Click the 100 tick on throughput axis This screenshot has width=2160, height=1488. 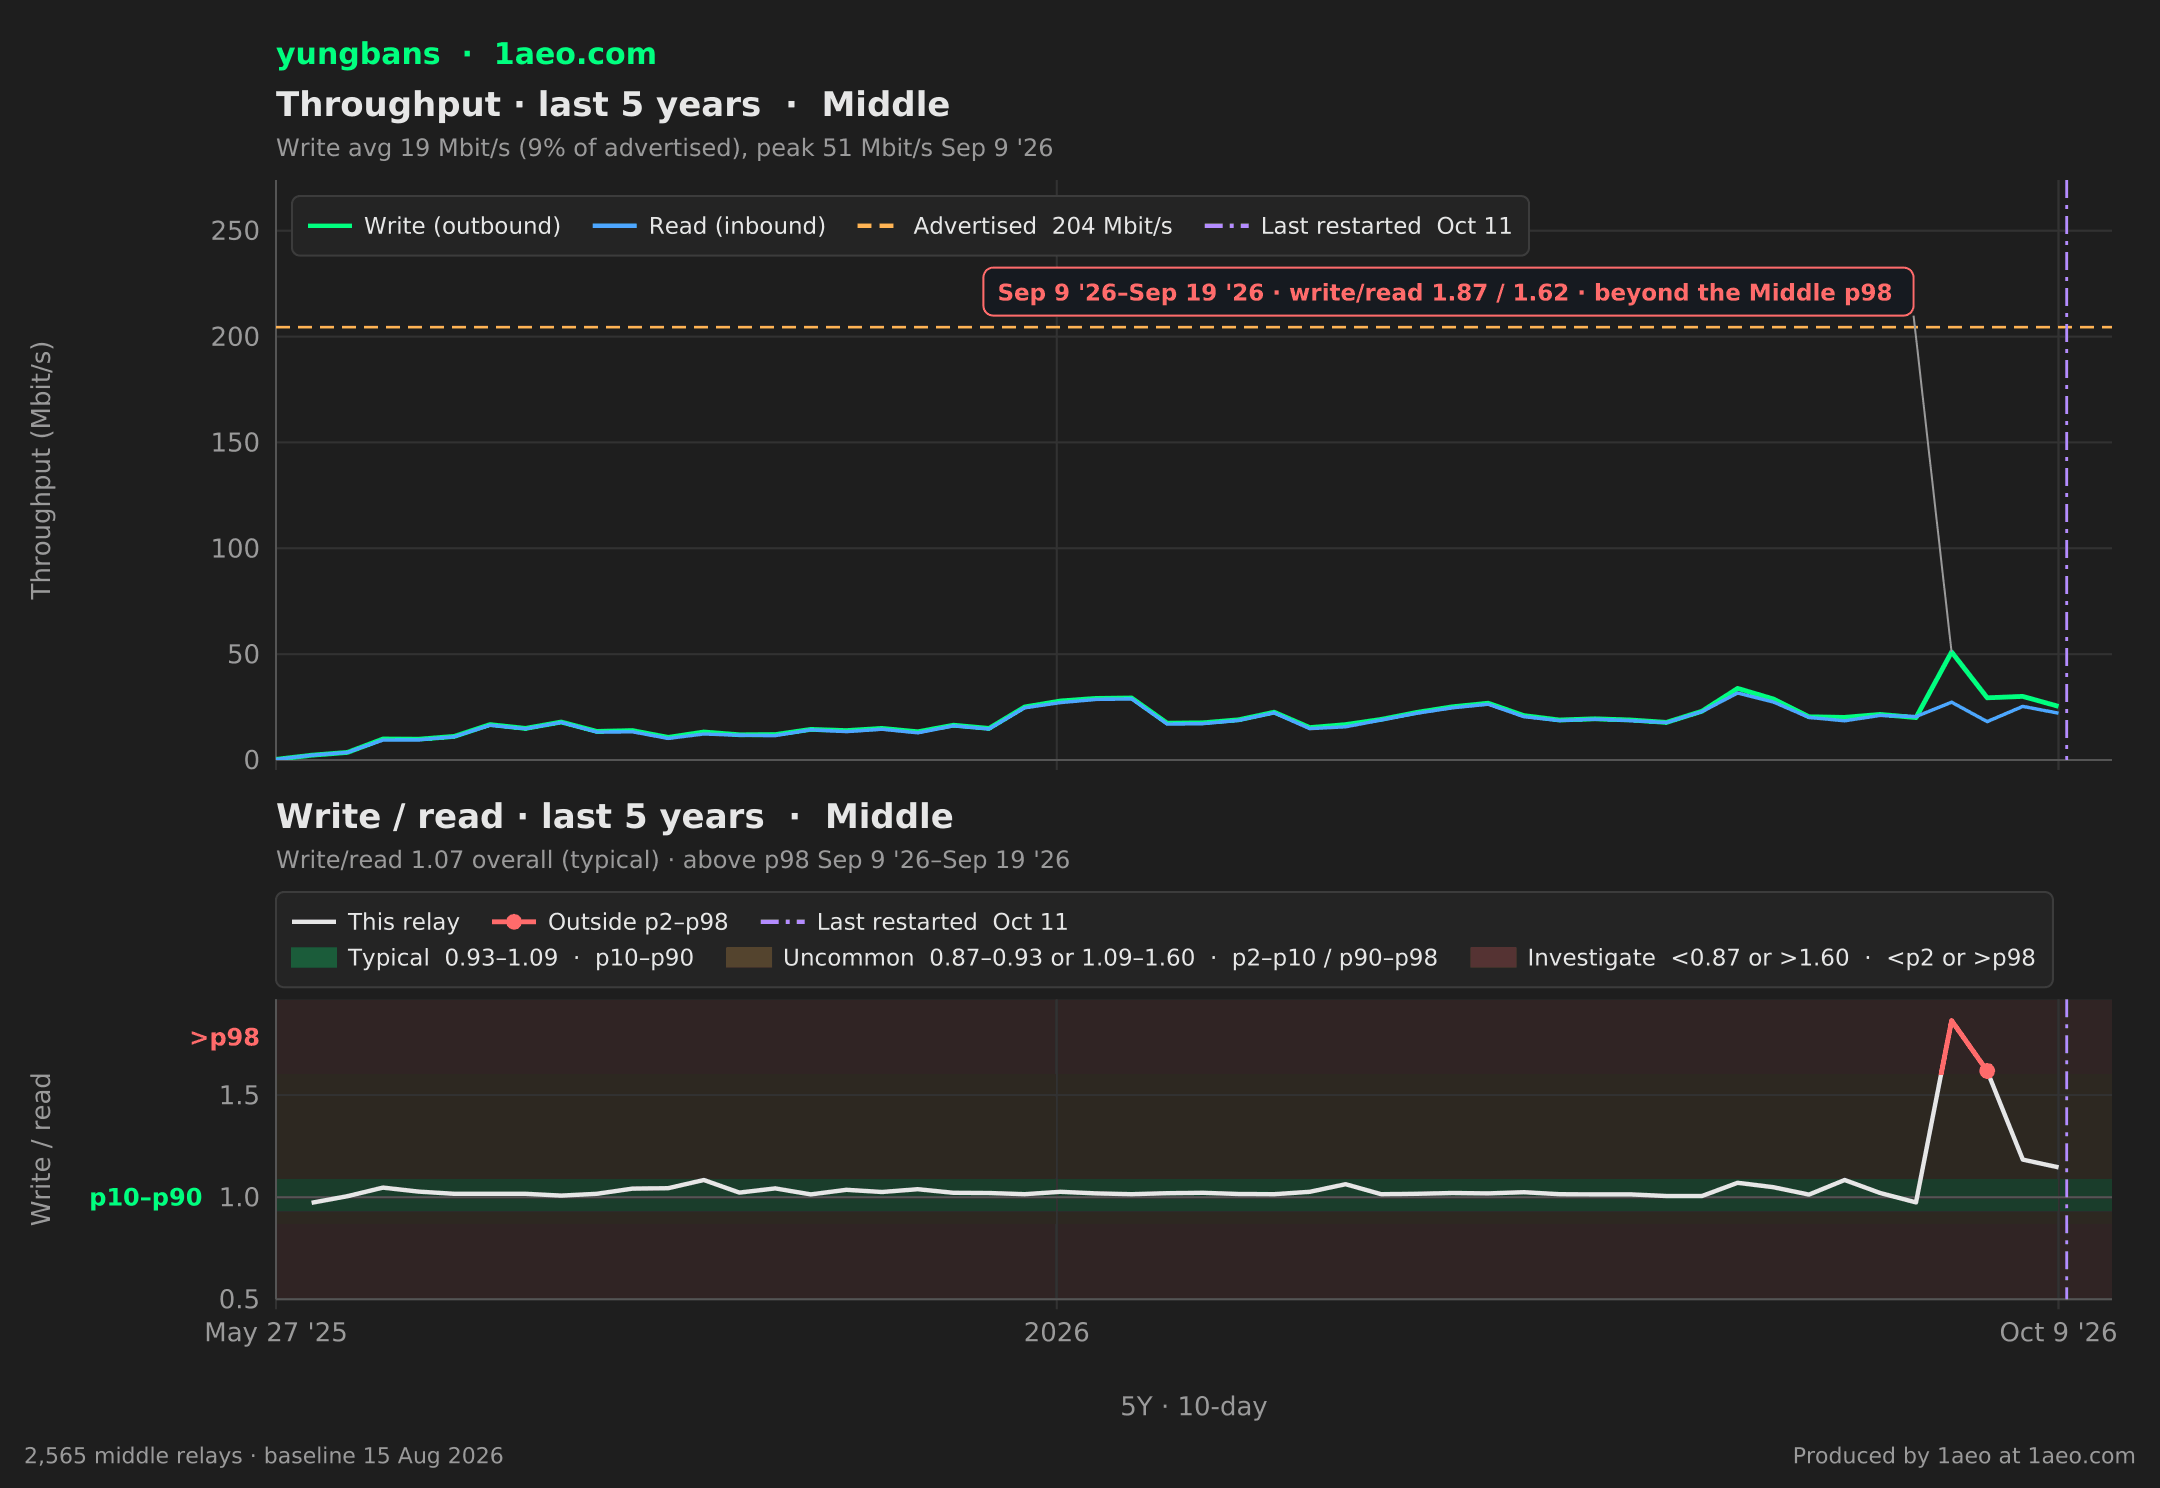(x=235, y=549)
